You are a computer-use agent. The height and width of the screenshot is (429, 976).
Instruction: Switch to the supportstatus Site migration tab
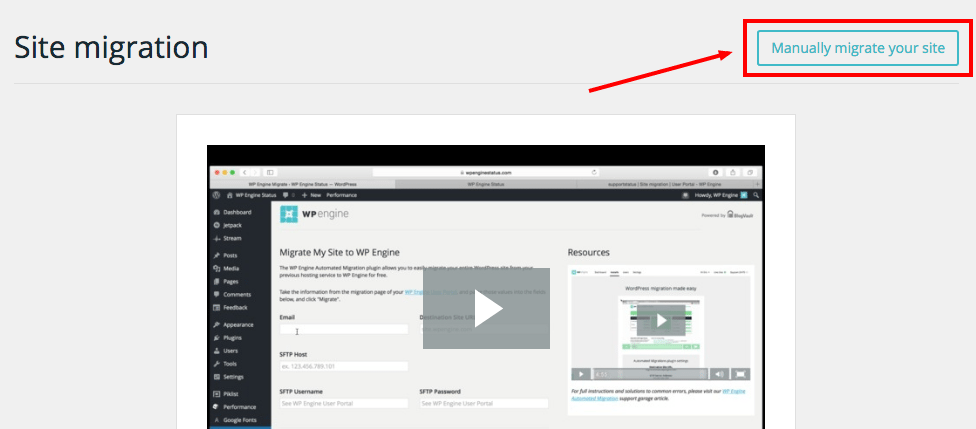[667, 184]
